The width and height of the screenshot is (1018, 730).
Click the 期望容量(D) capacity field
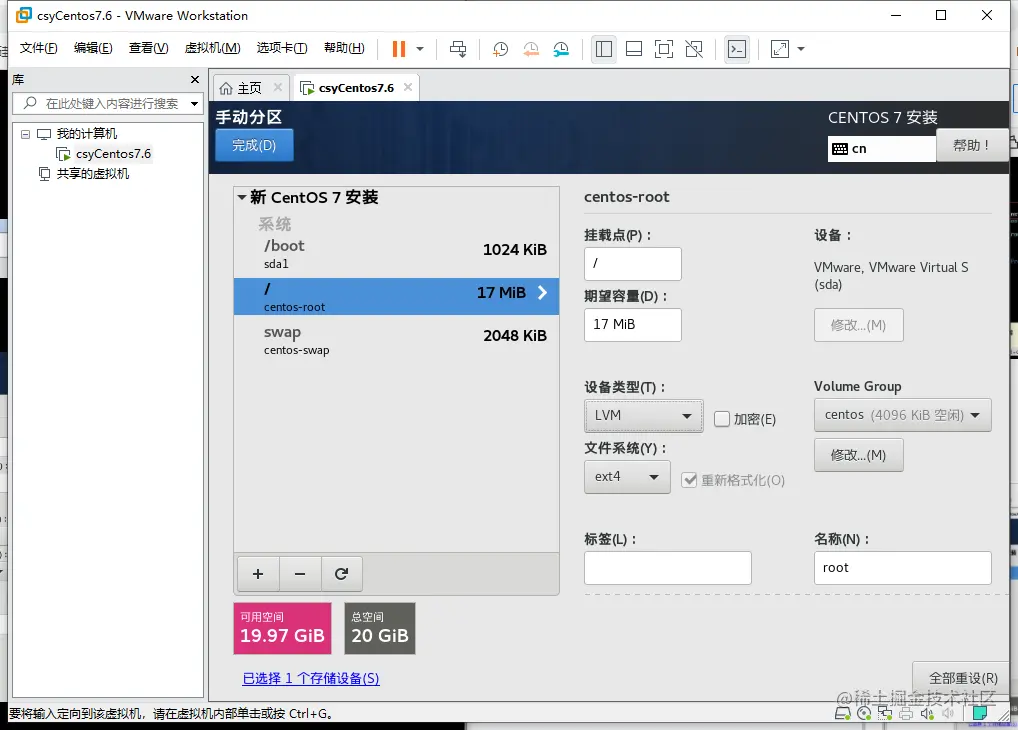(633, 324)
